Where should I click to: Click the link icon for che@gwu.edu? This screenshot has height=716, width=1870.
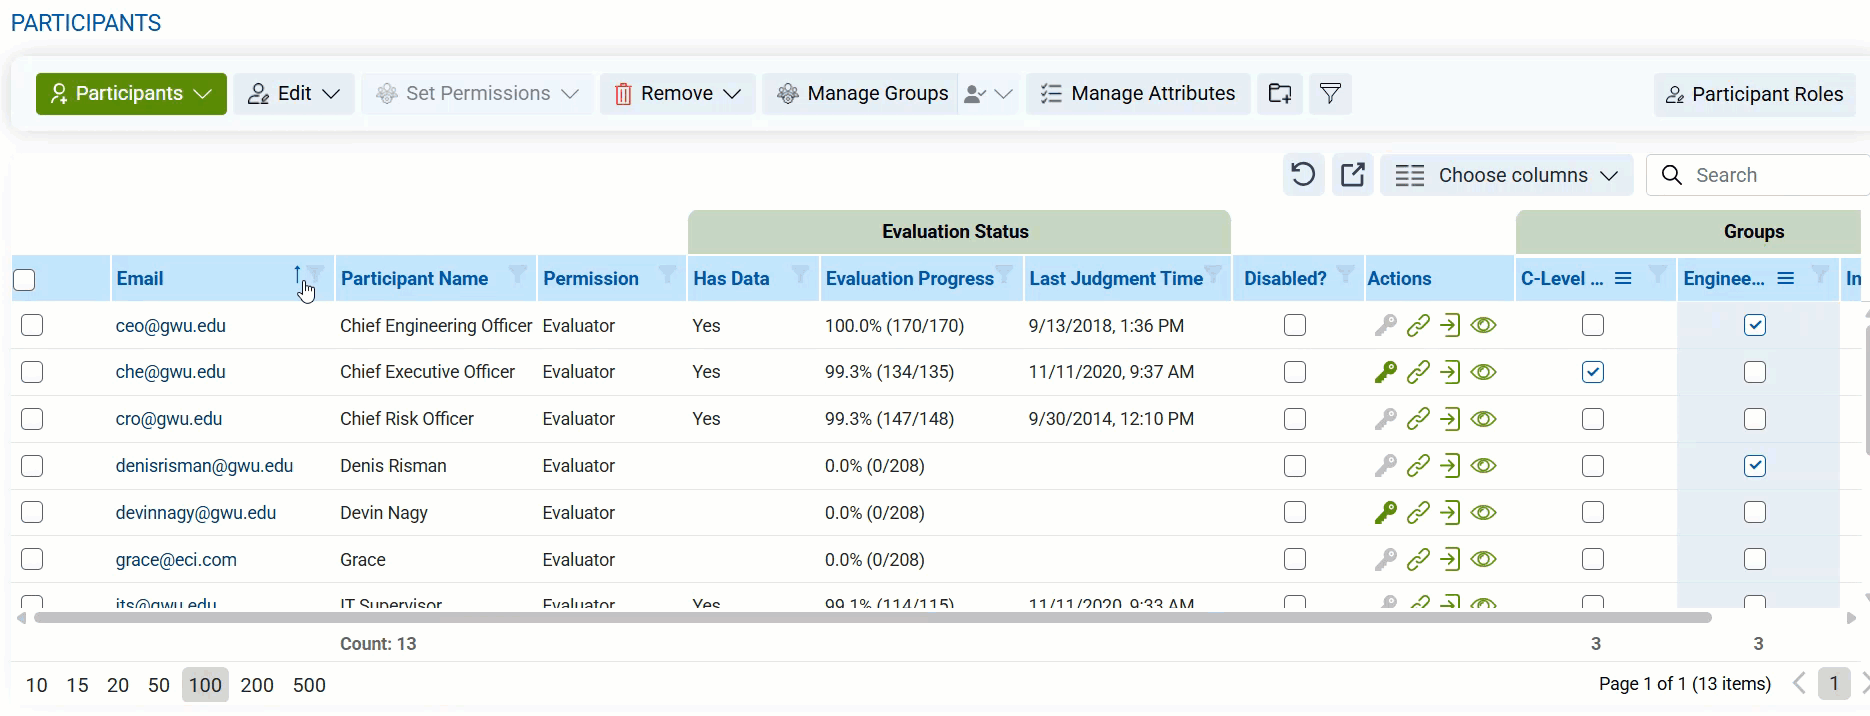[1418, 372]
